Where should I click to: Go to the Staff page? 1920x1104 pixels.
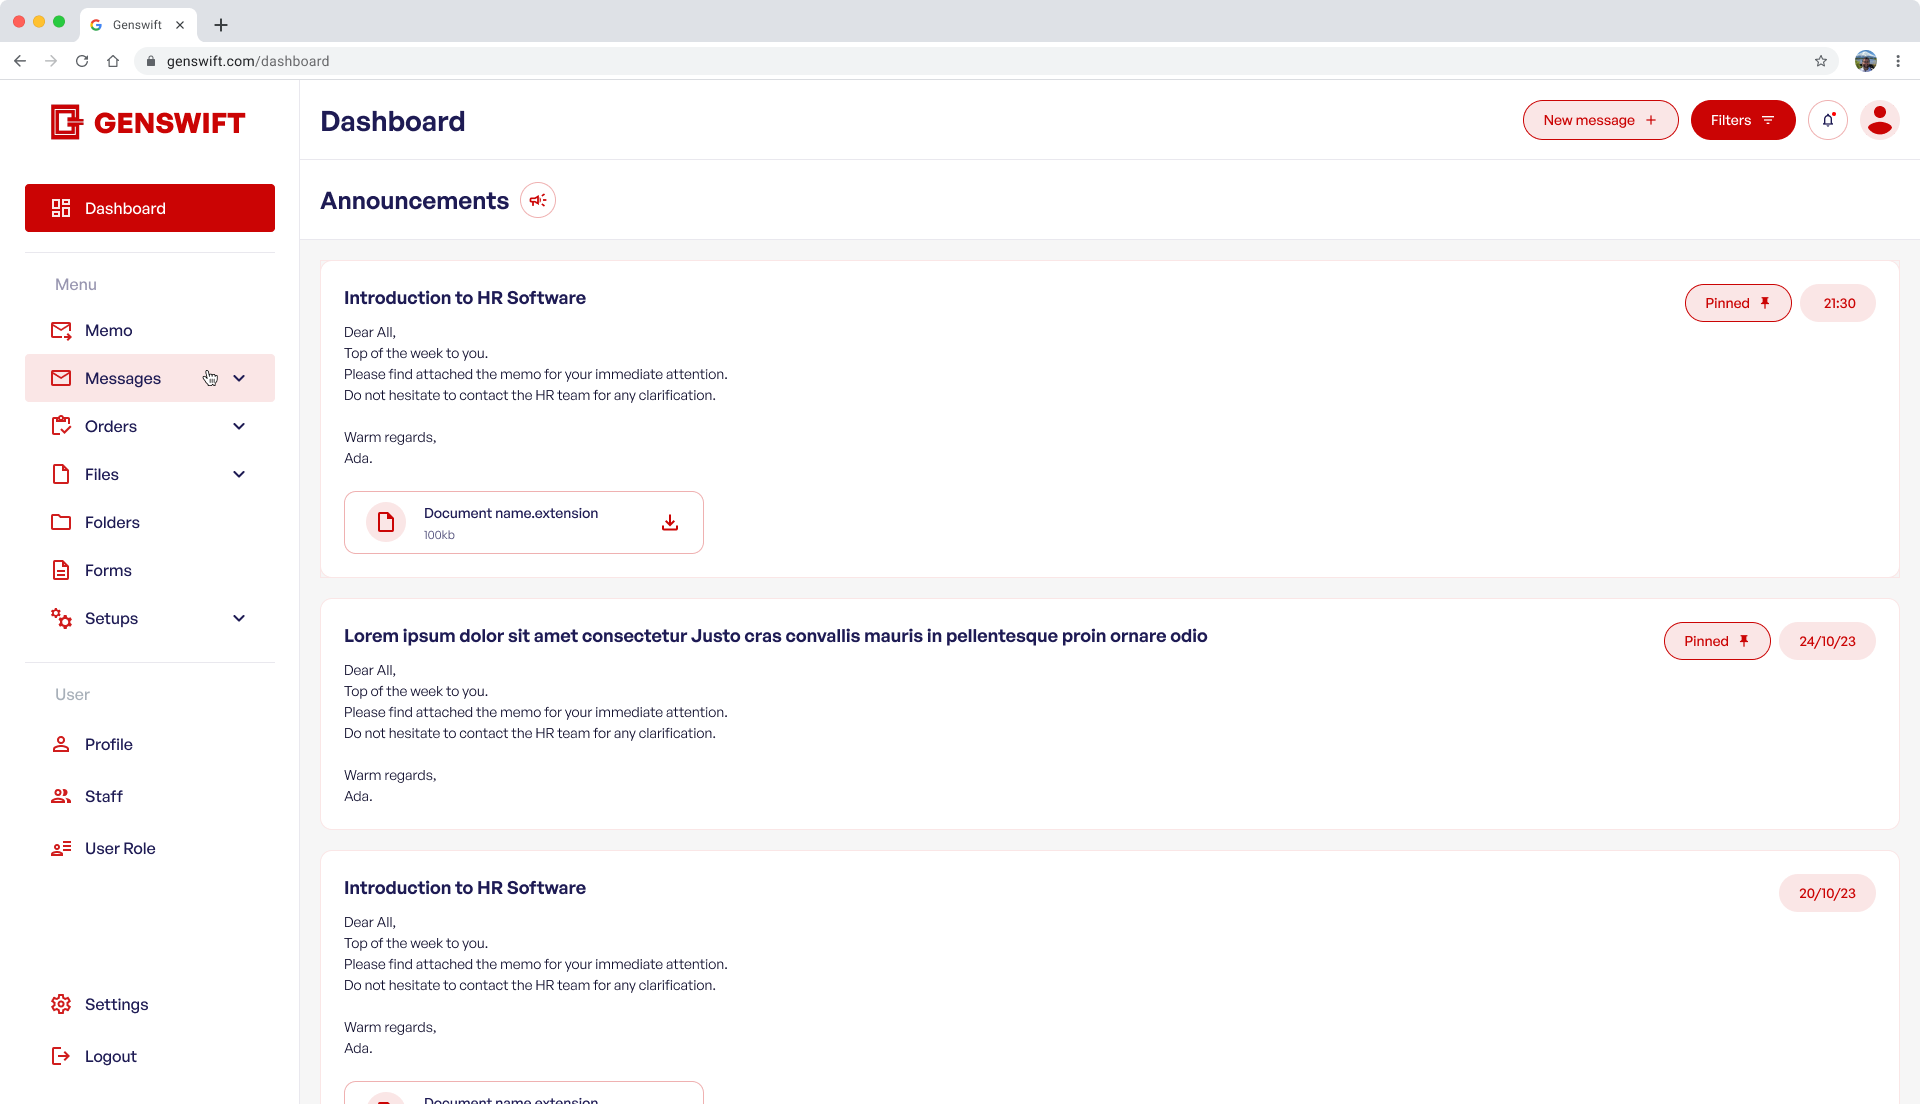(x=103, y=796)
